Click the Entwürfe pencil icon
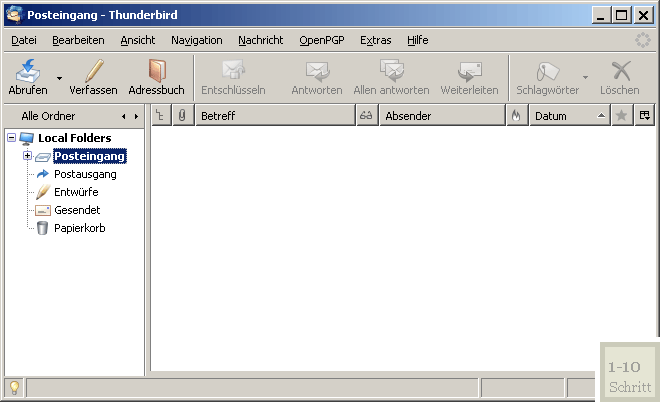The height and width of the screenshot is (402, 660). pyautogui.click(x=43, y=192)
